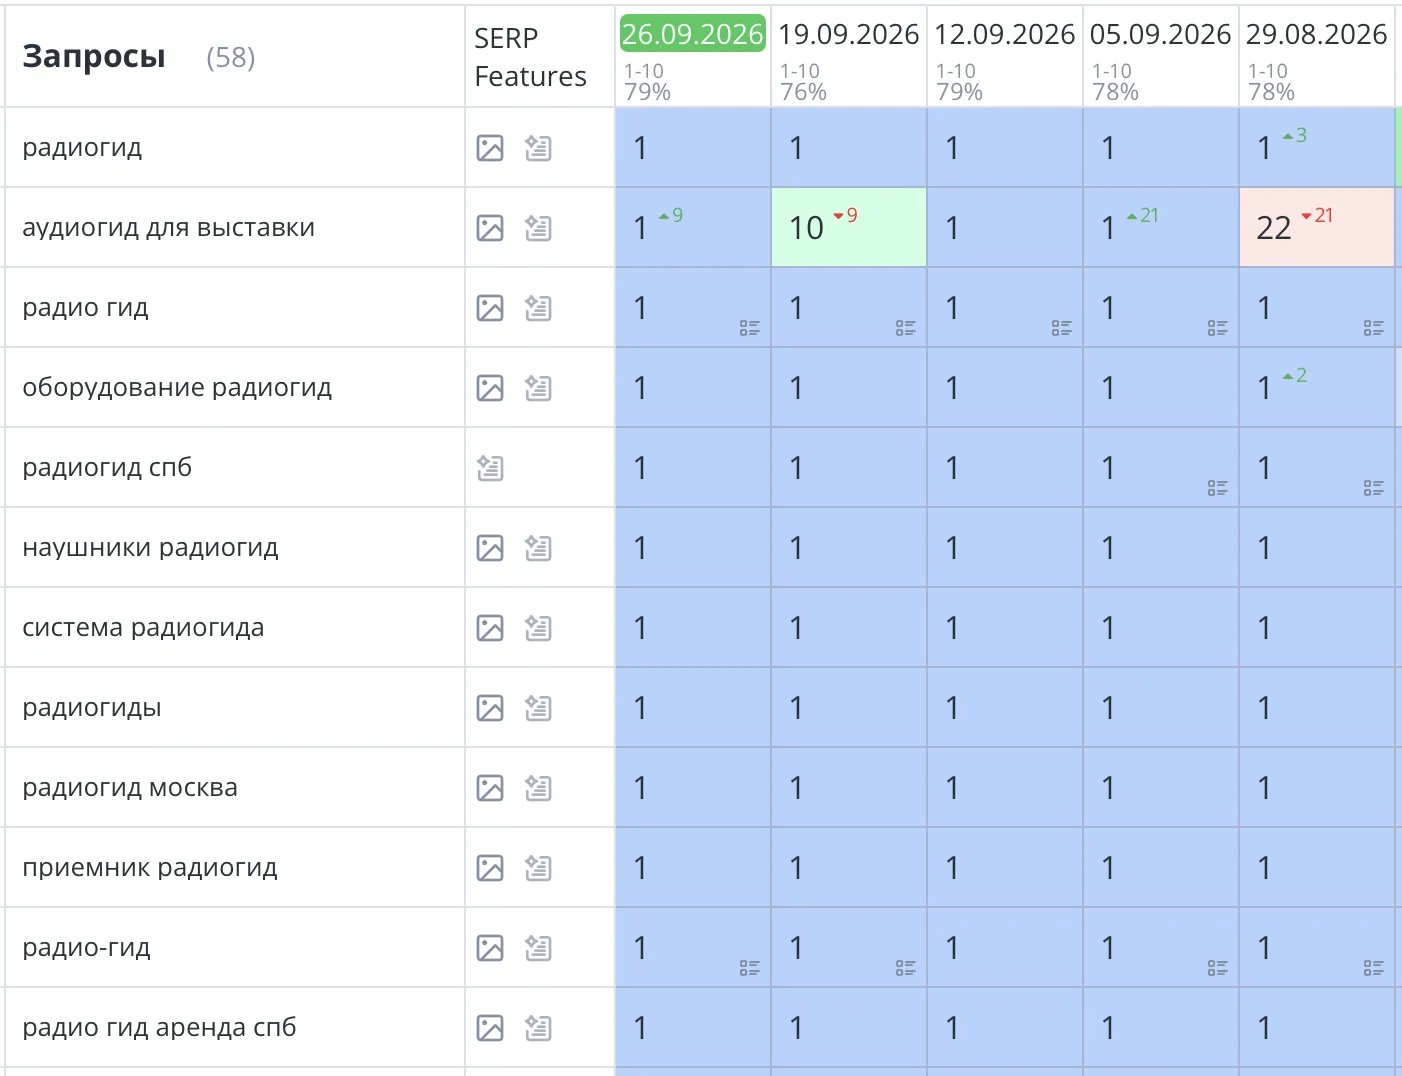Click радиогид 29.08.2026 cell showing +3
This screenshot has width=1402, height=1076.
(1317, 147)
